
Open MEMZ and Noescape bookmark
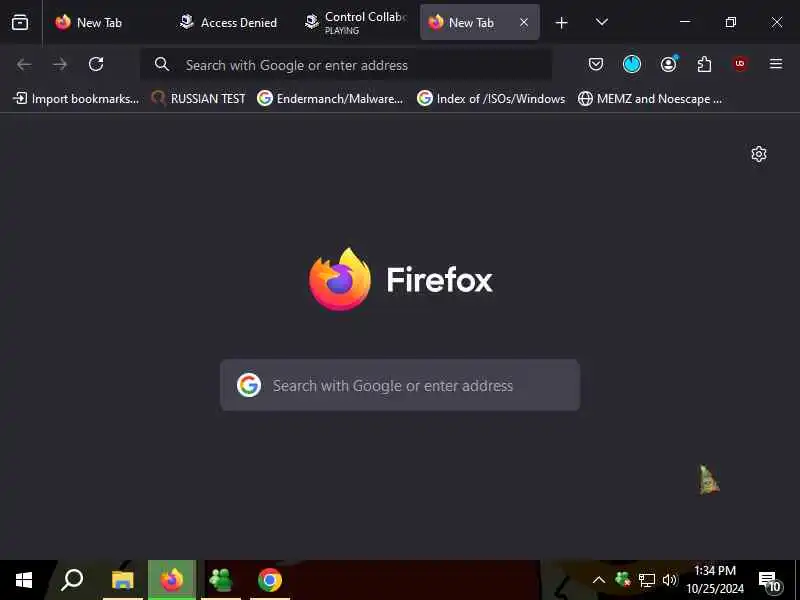coord(651,98)
